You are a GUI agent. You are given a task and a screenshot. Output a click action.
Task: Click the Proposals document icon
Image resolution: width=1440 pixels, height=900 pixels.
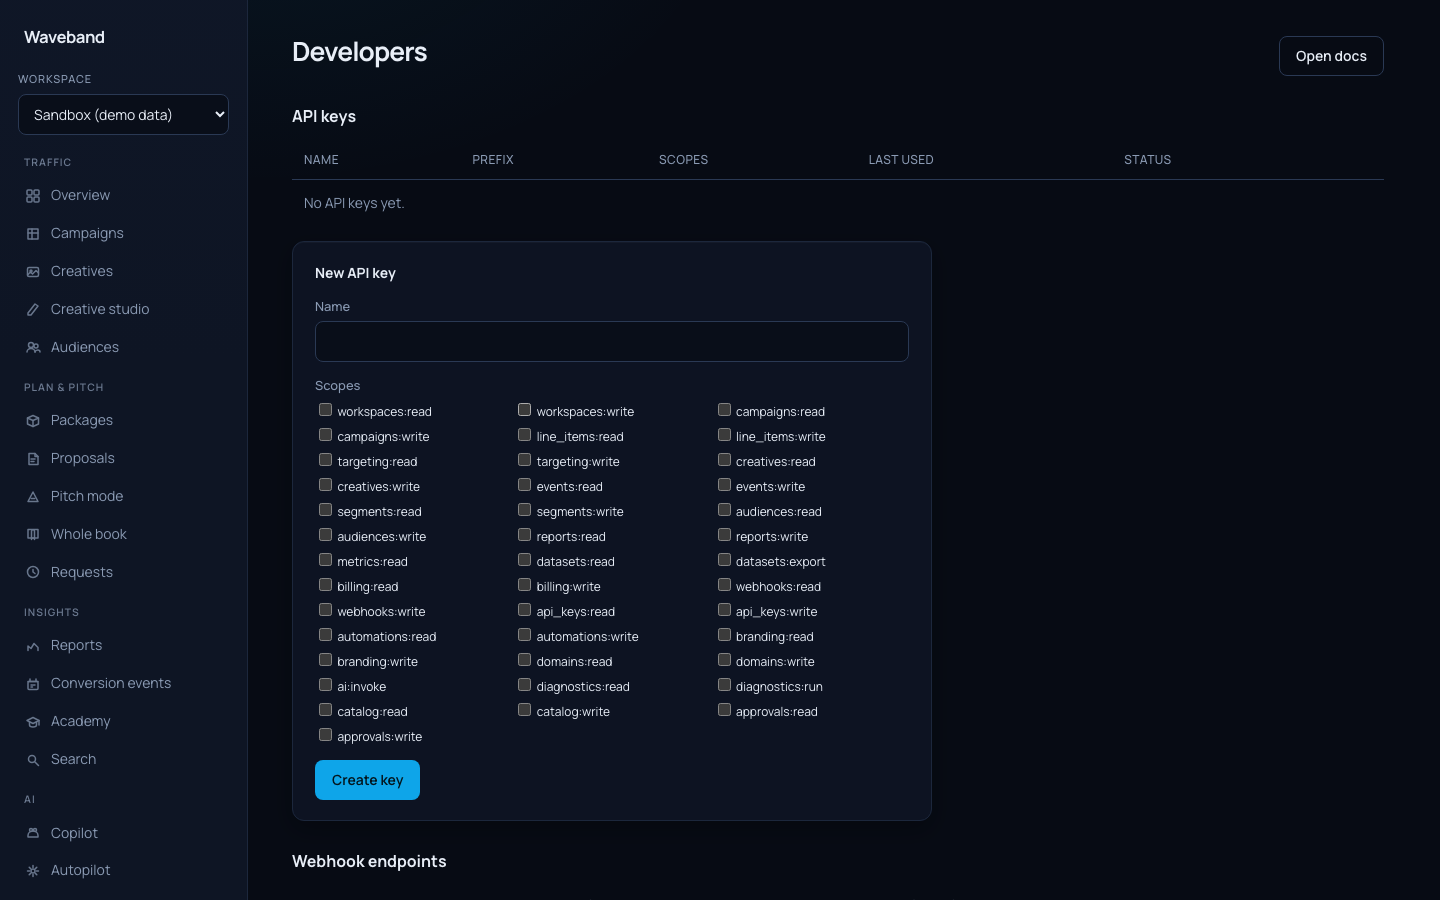pos(33,459)
